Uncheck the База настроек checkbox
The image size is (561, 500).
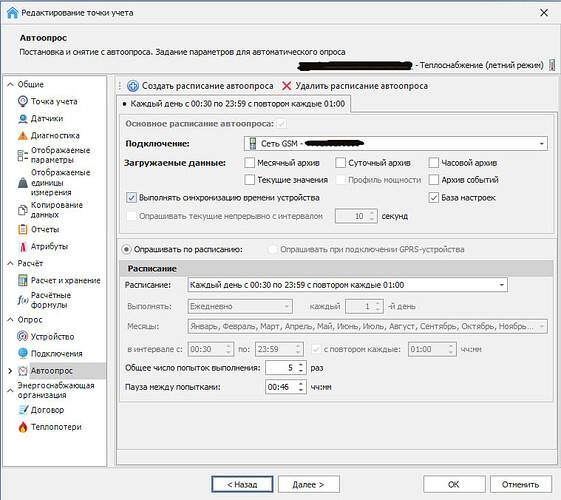click(434, 197)
